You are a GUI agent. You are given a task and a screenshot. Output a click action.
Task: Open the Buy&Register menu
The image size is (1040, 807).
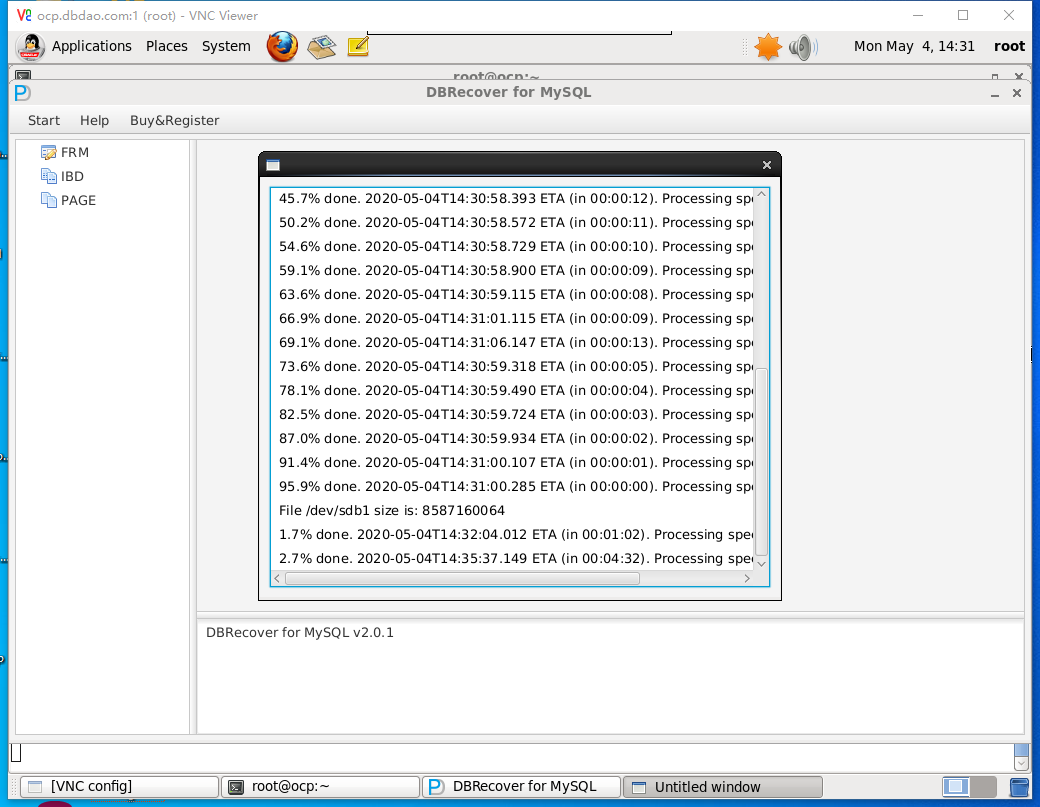[x=174, y=120]
